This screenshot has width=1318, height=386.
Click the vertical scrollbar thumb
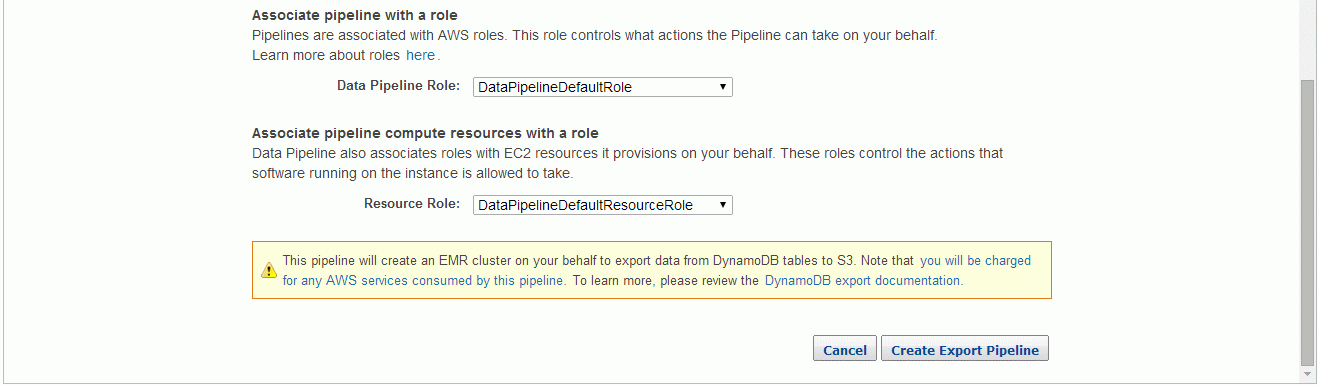[1308, 222]
